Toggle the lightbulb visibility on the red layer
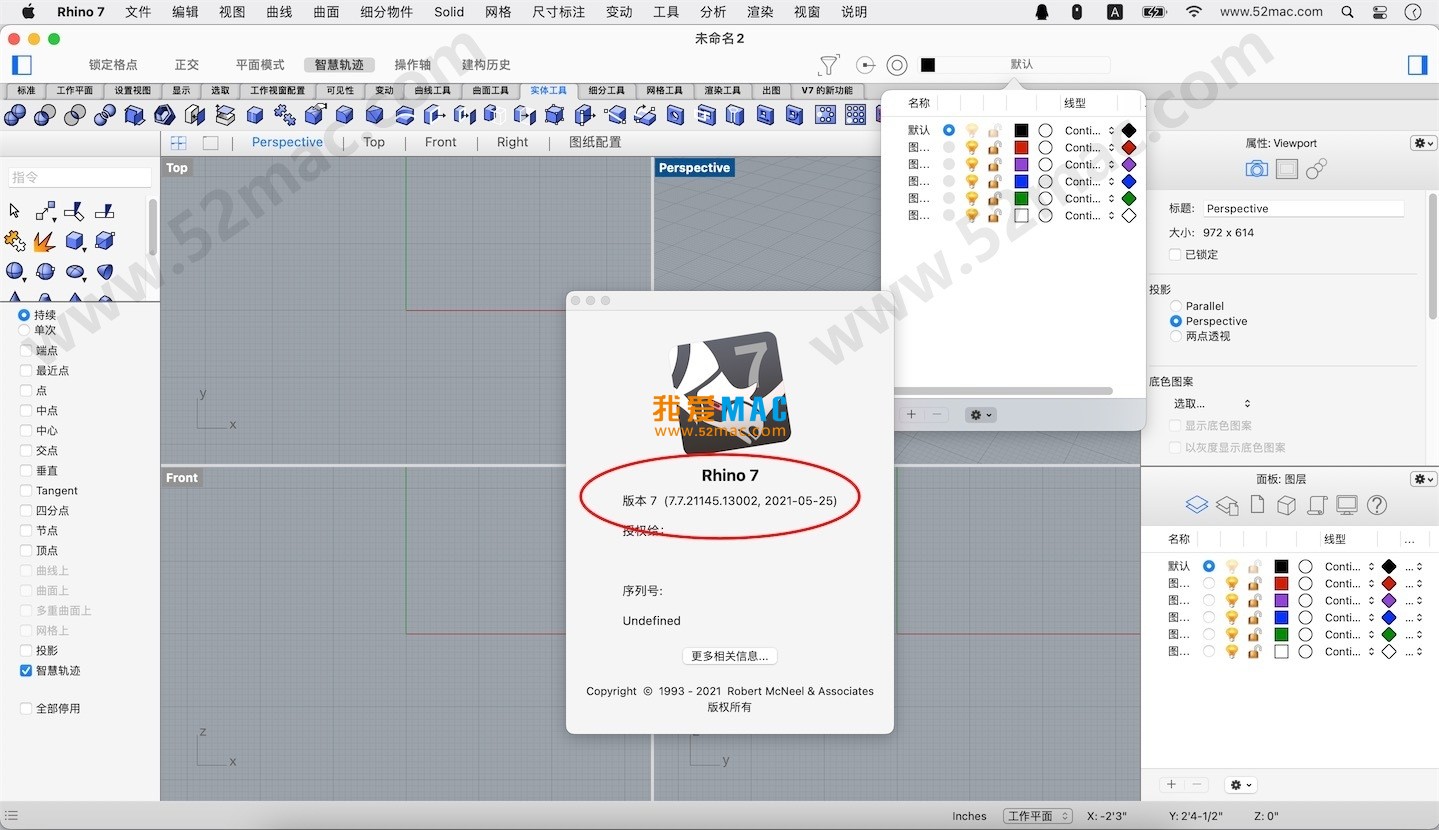Screen dimensions: 1439x830 coord(1232,582)
